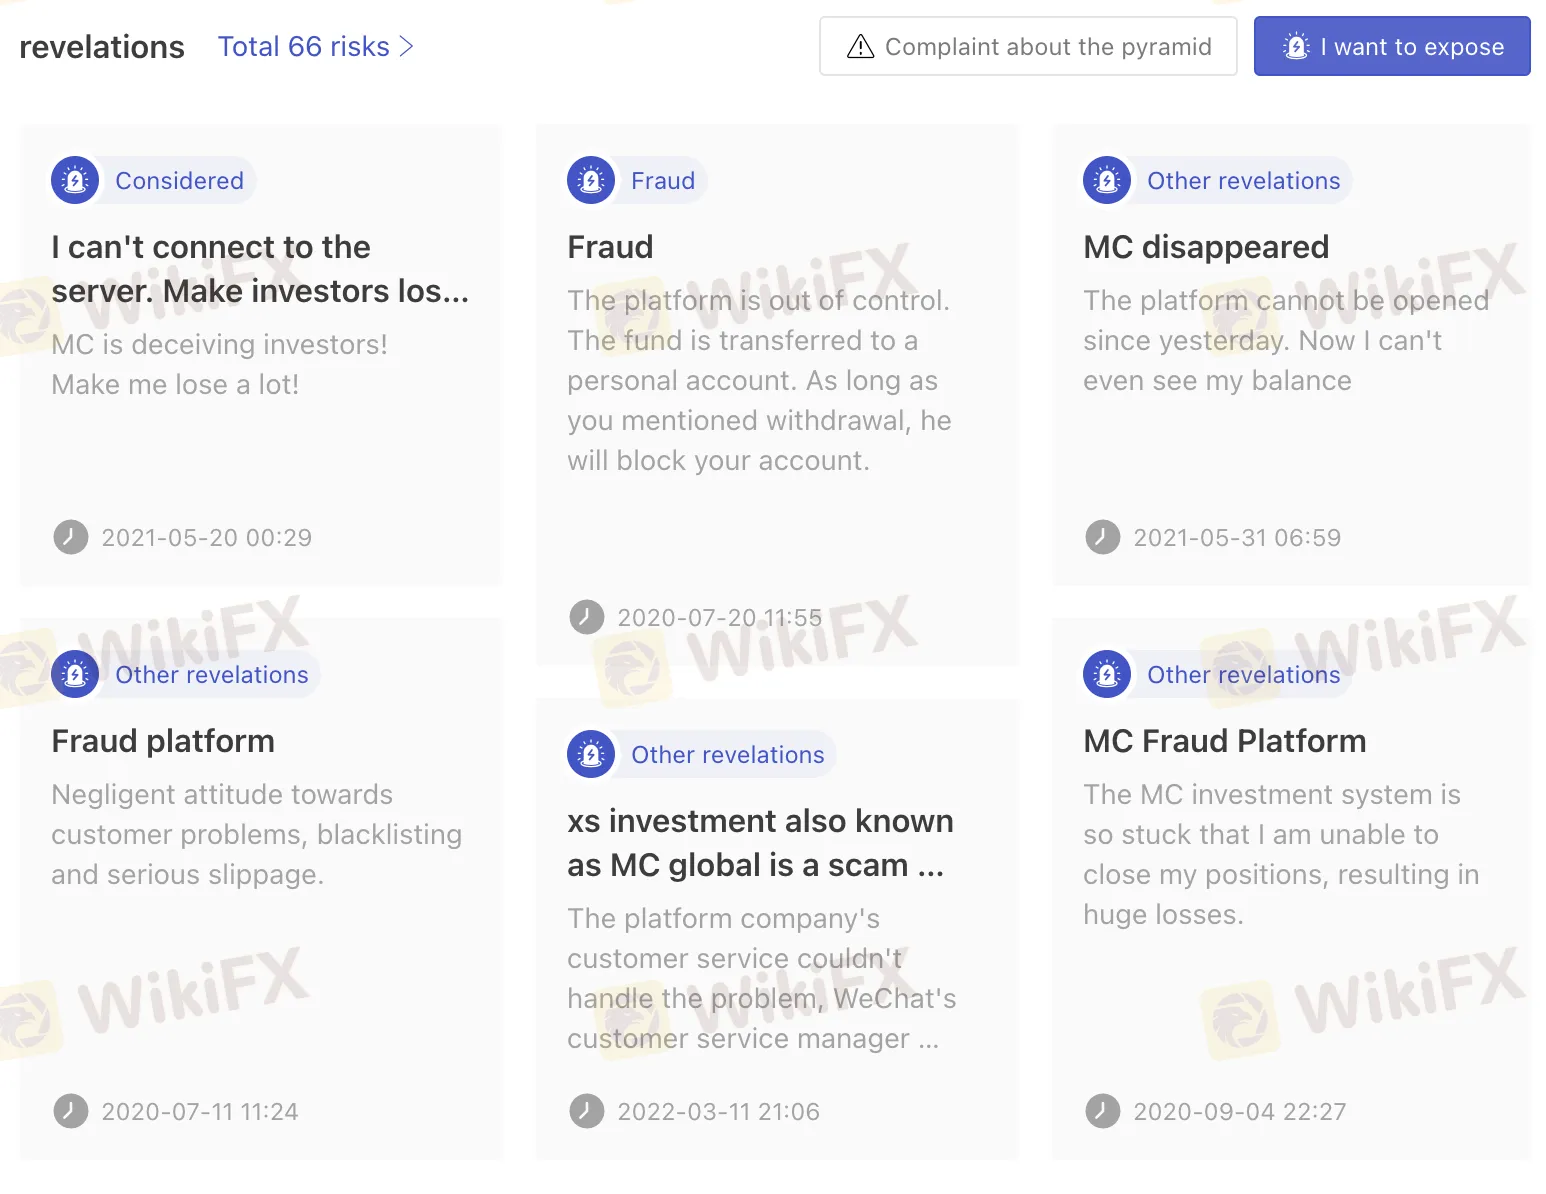Click siren icon on MC disappeared card
The height and width of the screenshot is (1194, 1546).
point(1107,181)
